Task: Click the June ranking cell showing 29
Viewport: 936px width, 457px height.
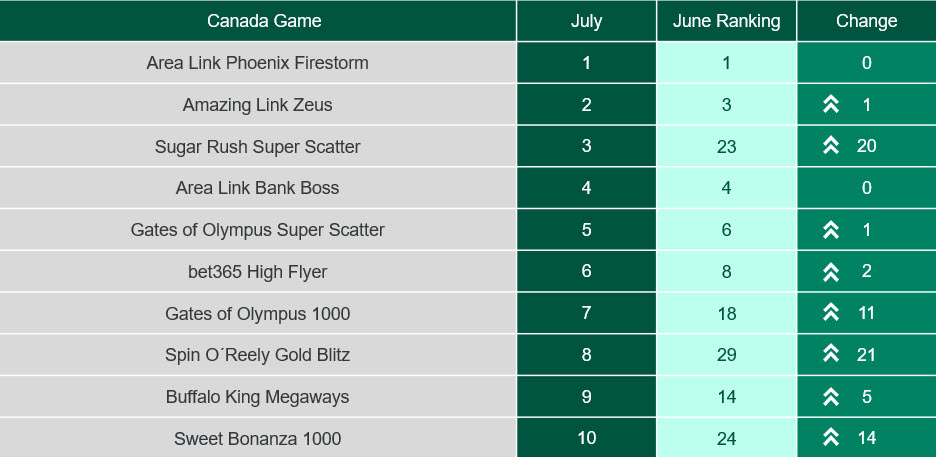Action: coord(726,355)
